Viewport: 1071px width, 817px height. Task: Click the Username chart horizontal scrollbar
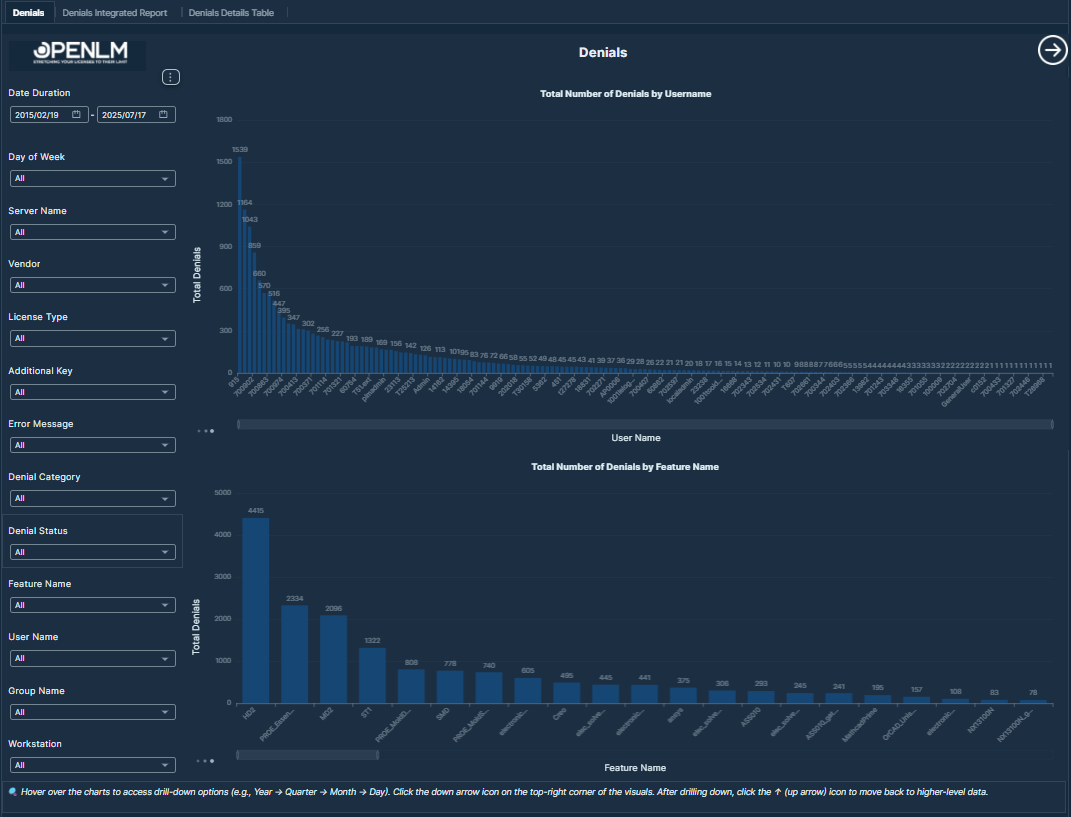coord(644,424)
